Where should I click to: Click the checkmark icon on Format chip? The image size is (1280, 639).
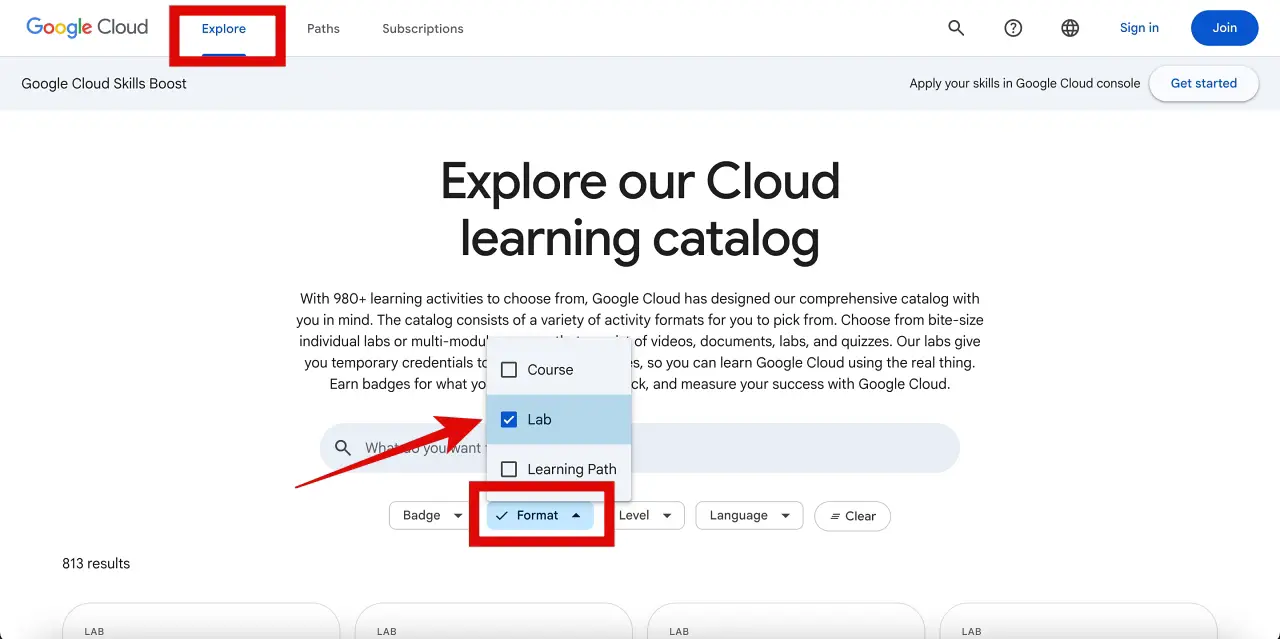tap(502, 516)
